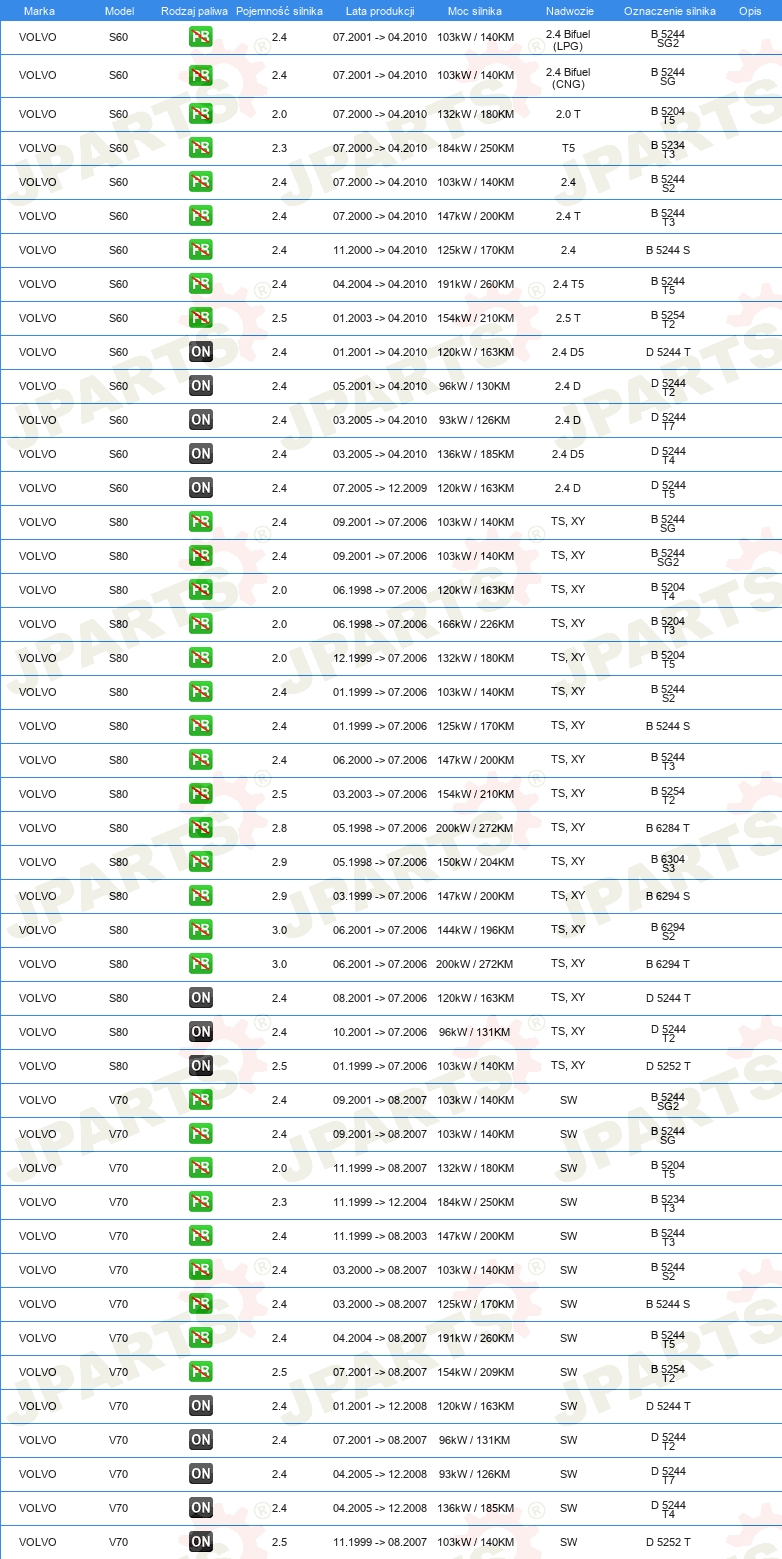Click the PB icon in the S60 2.5 T row
The width and height of the screenshot is (782, 1559).
click(x=201, y=318)
